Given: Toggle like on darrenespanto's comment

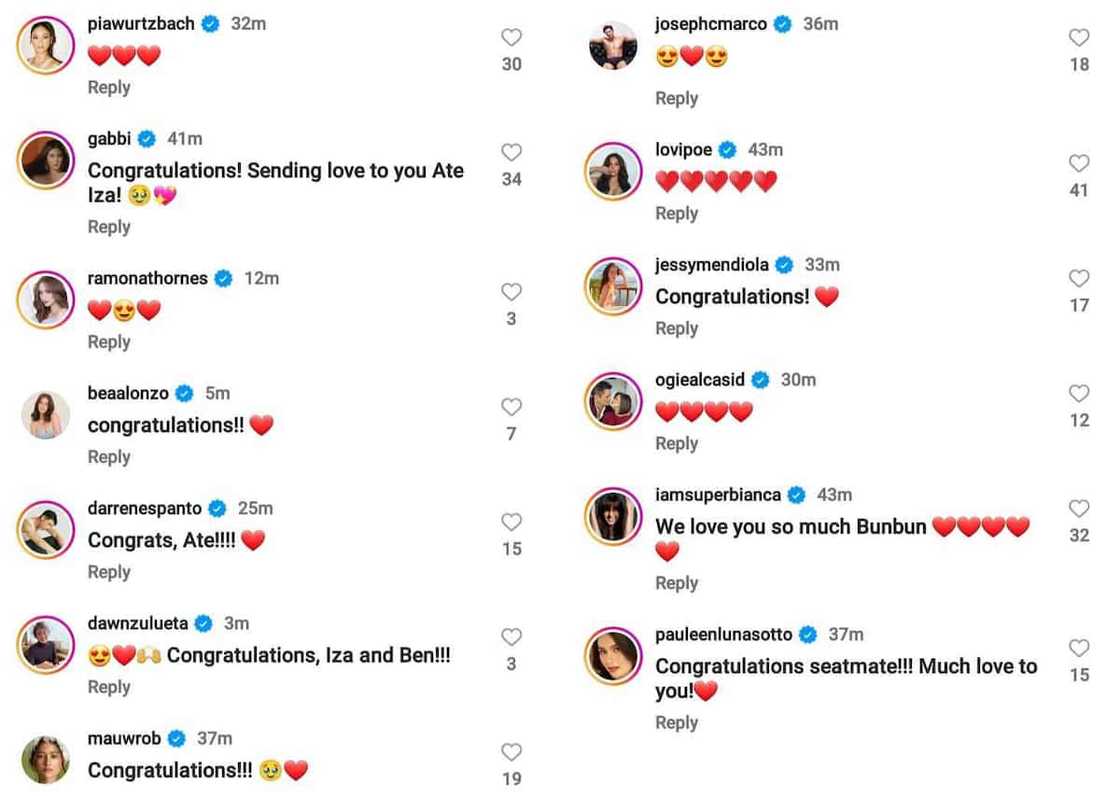Looking at the screenshot, I should click(x=511, y=522).
